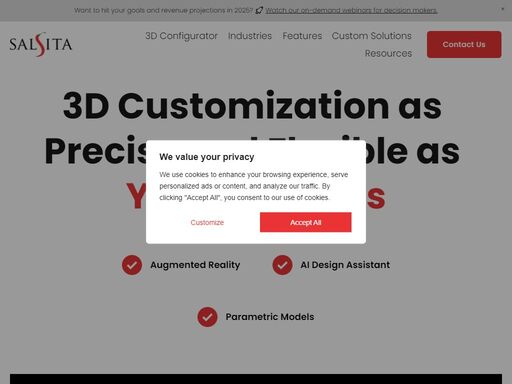Select the 'Augmented Reality' text
This screenshot has width=512, height=384.
(x=195, y=265)
